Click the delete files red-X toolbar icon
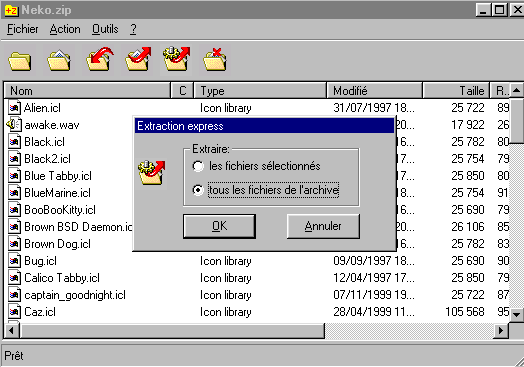 (x=215, y=59)
